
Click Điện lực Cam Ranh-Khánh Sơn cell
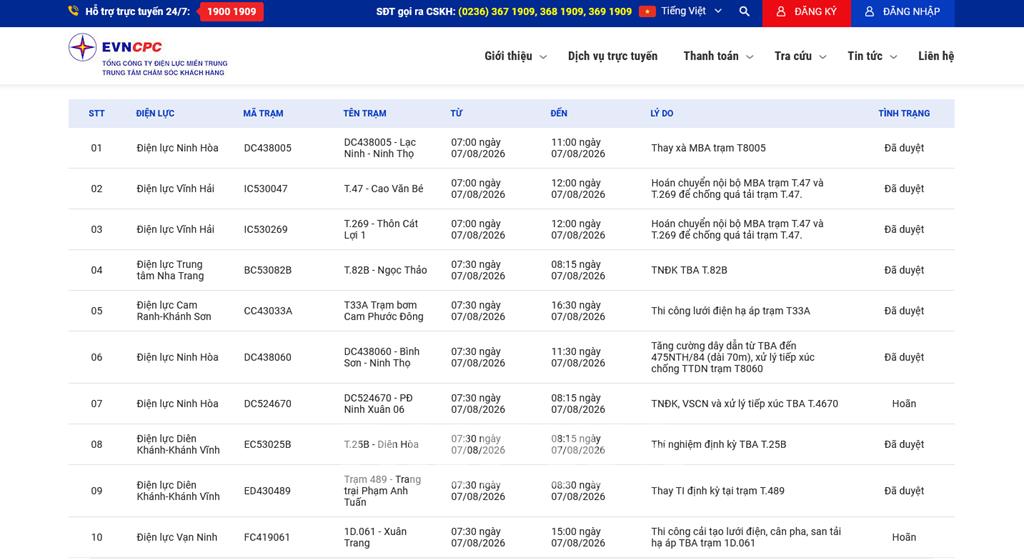tap(174, 311)
